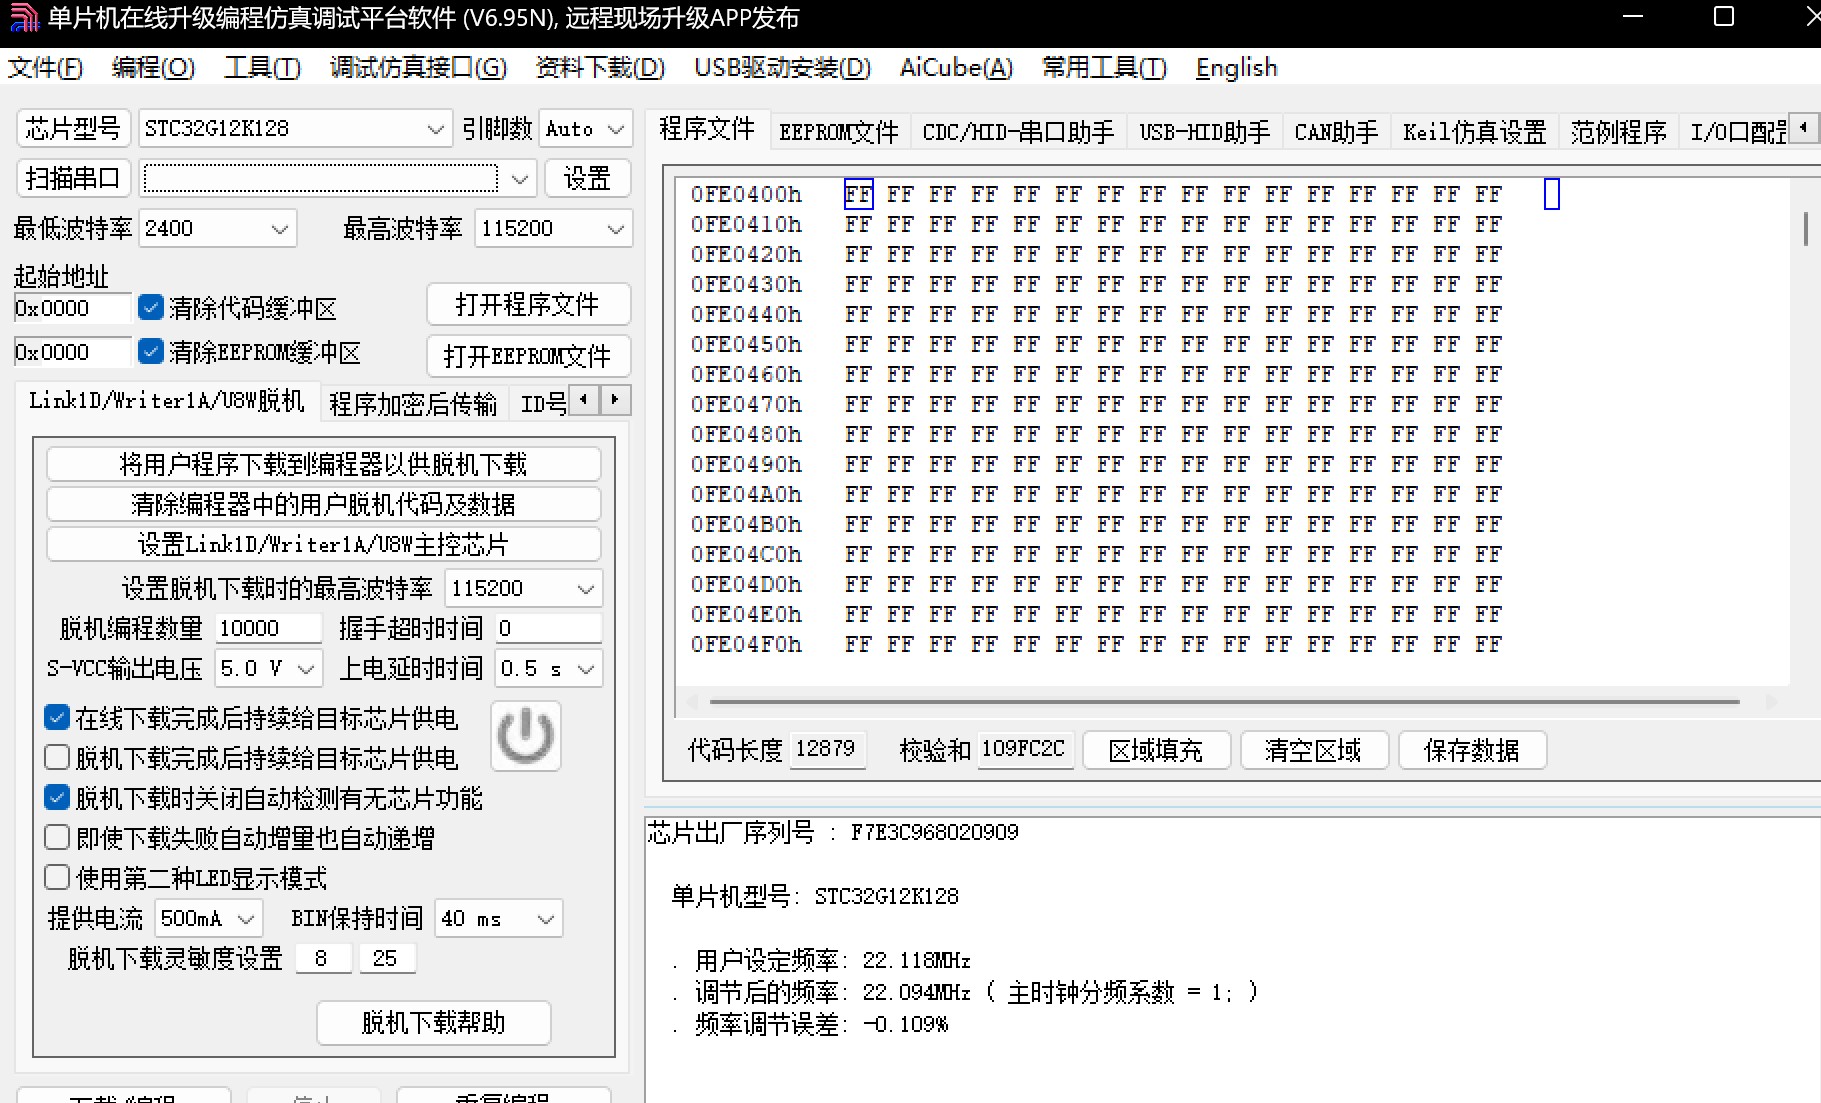Uncheck 清除EEPROM缓冲区 checkbox

click(151, 351)
